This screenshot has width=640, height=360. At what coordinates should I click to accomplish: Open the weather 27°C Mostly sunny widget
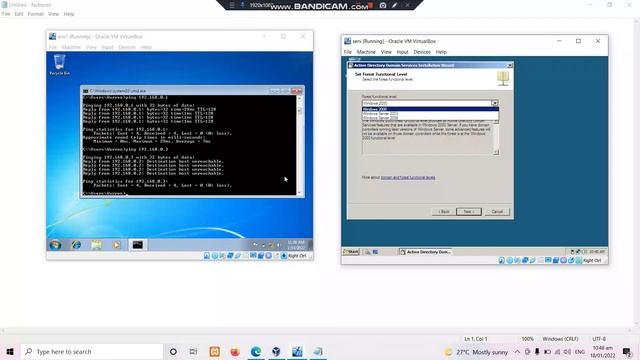tap(476, 352)
